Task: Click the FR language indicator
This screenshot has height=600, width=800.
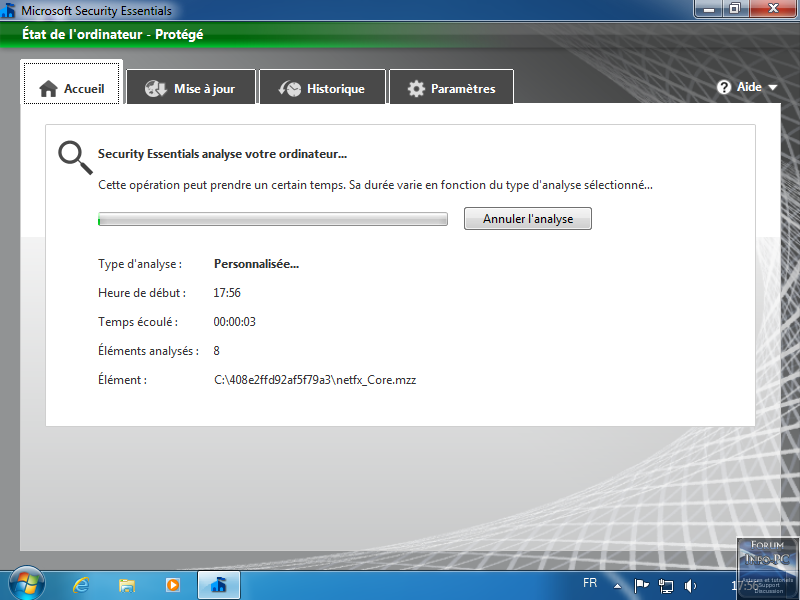Action: coord(591,583)
